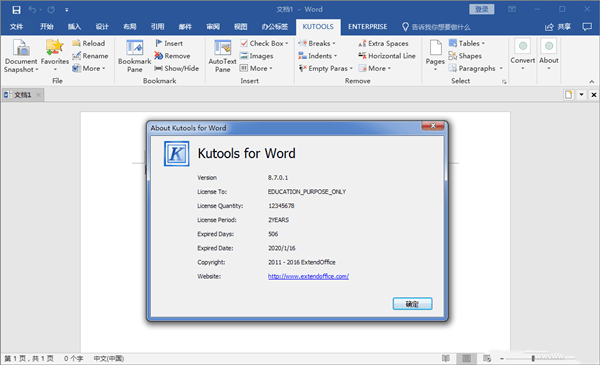This screenshot has height=365, width=600.
Task: Click the 共享 share button
Action: 558,27
